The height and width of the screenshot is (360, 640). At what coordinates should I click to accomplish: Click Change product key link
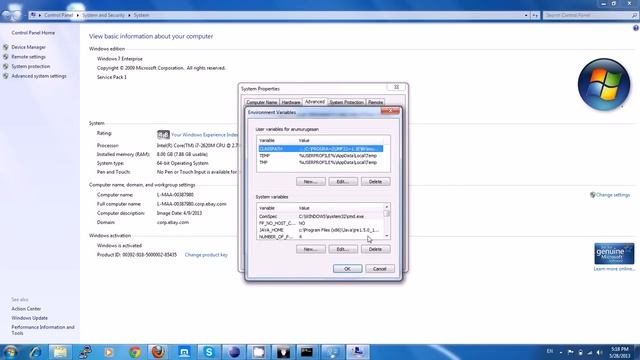(206, 255)
